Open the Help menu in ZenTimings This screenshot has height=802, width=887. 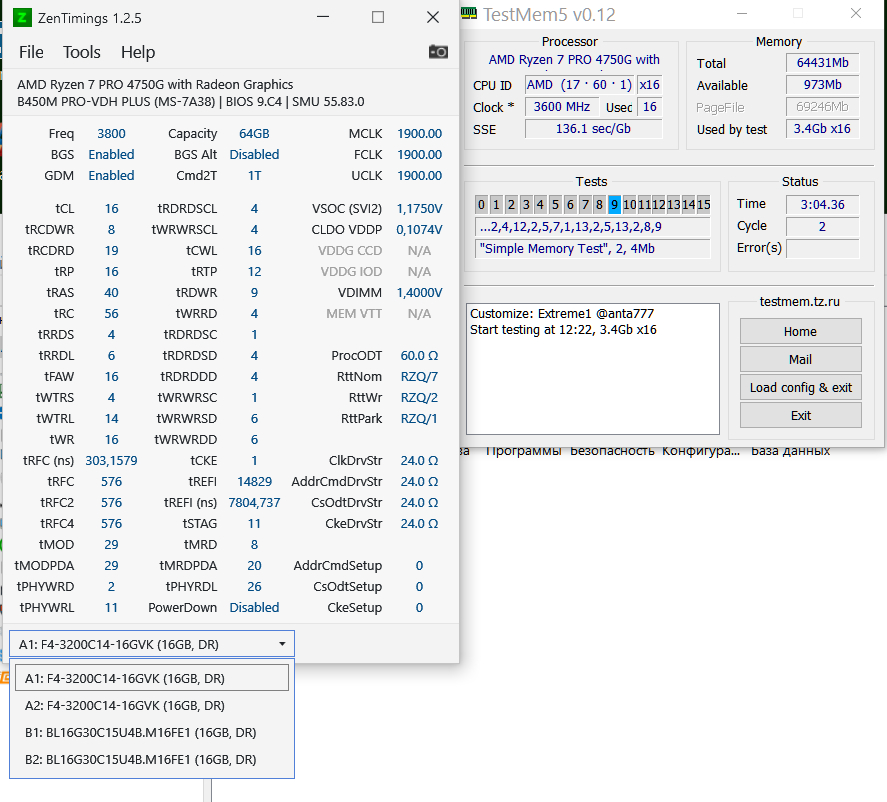pyautogui.click(x=138, y=52)
